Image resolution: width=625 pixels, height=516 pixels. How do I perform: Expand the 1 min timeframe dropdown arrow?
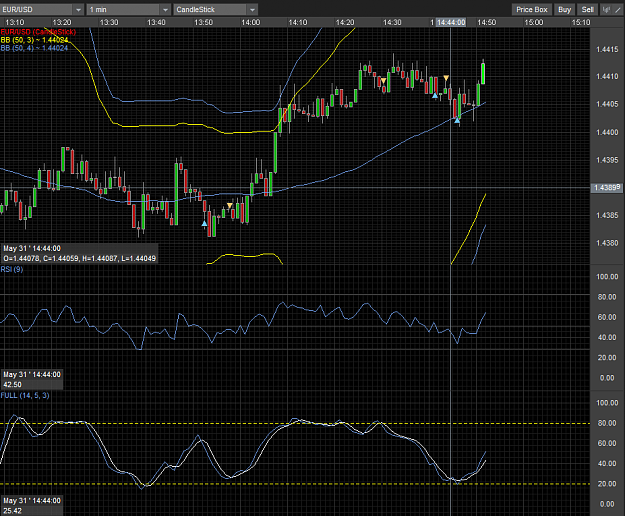point(165,10)
